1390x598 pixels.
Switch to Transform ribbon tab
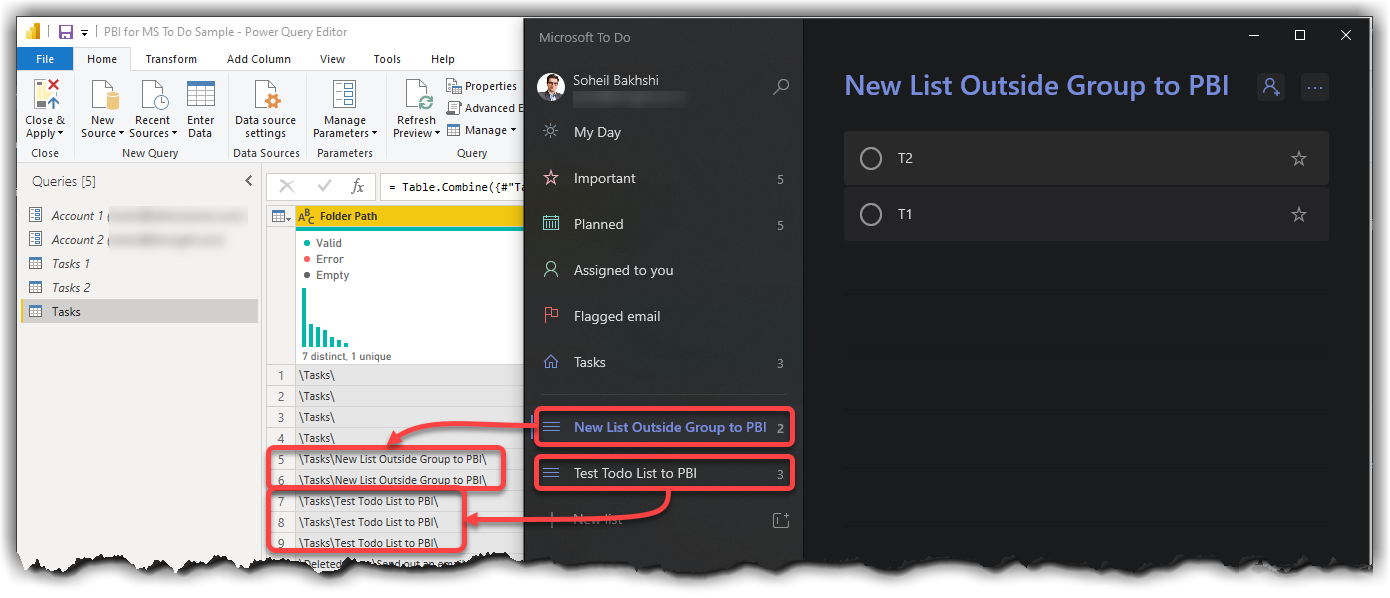coord(171,59)
